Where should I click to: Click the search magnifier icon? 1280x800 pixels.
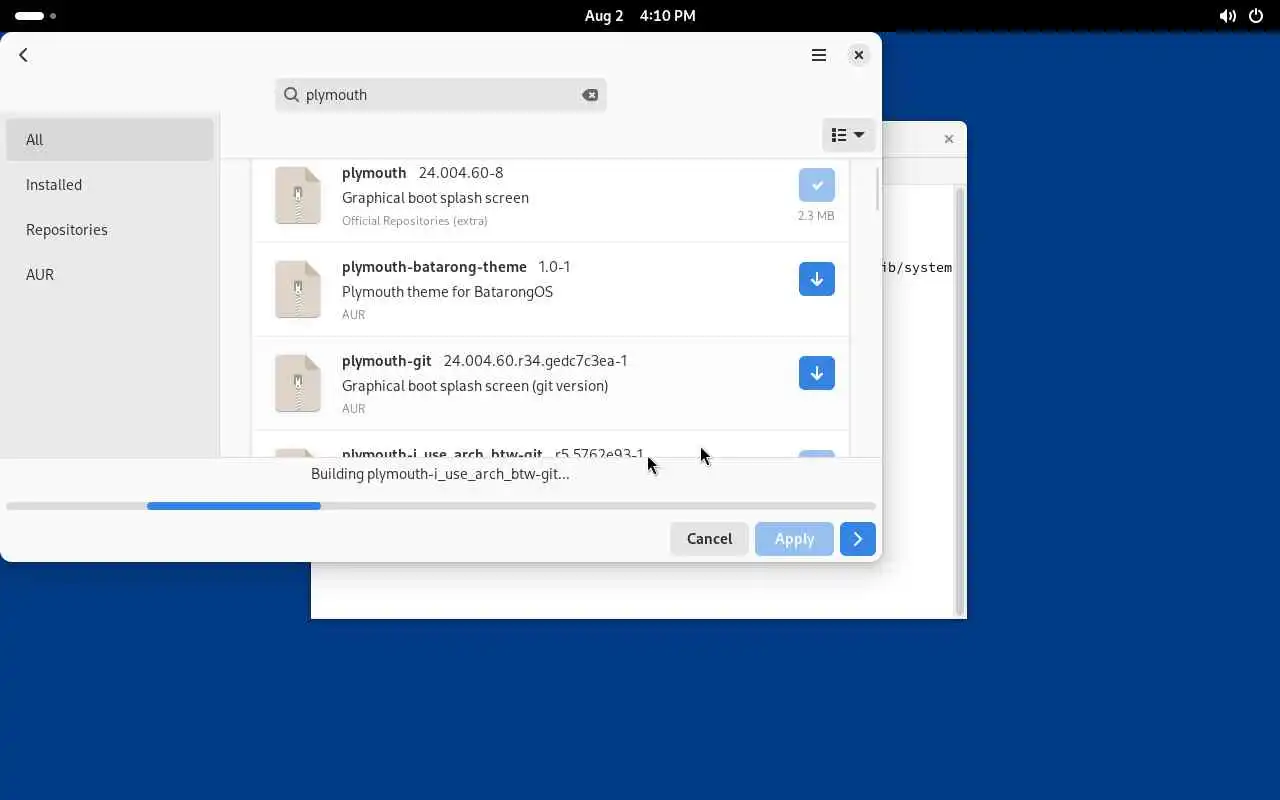[291, 94]
